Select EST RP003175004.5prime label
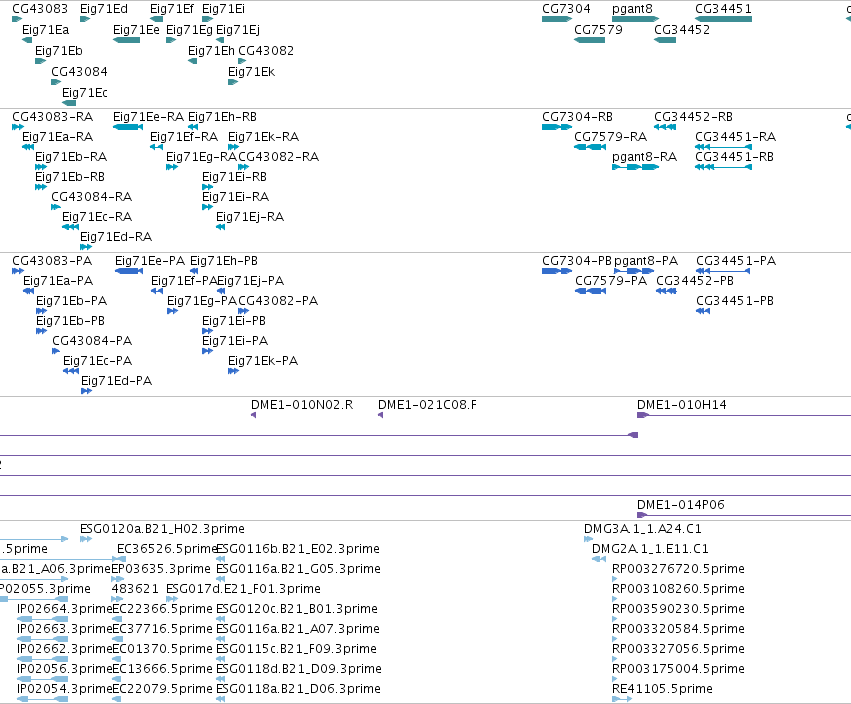Image resolution: width=851 pixels, height=704 pixels. point(678,669)
